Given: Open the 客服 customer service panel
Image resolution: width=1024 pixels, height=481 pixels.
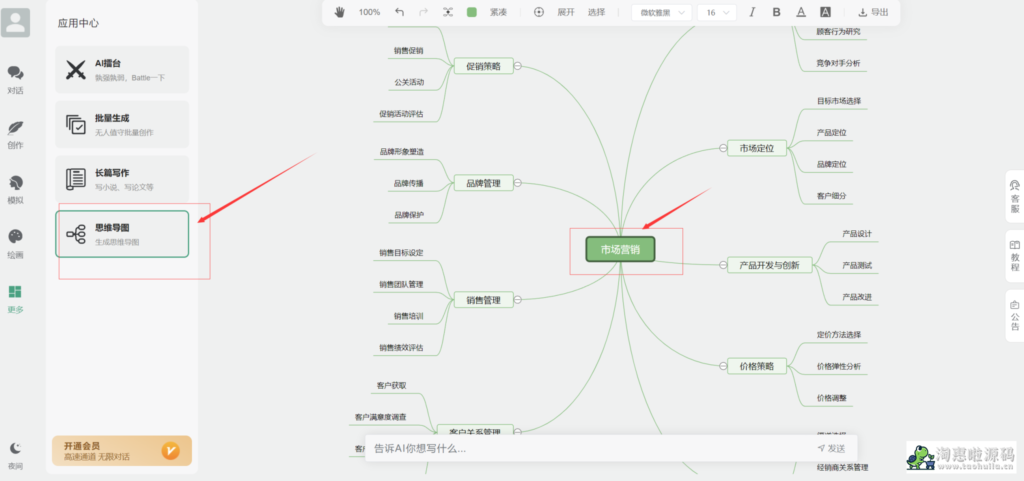Looking at the screenshot, I should pos(1014,196).
